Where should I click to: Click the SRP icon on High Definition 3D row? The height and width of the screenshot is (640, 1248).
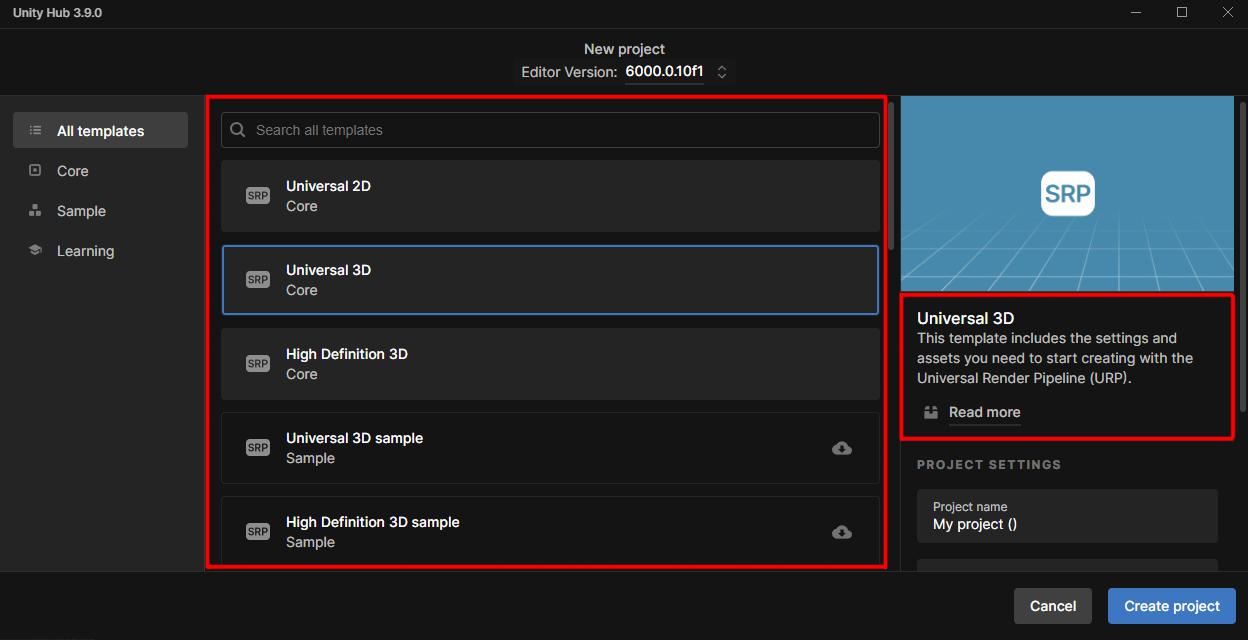(258, 364)
